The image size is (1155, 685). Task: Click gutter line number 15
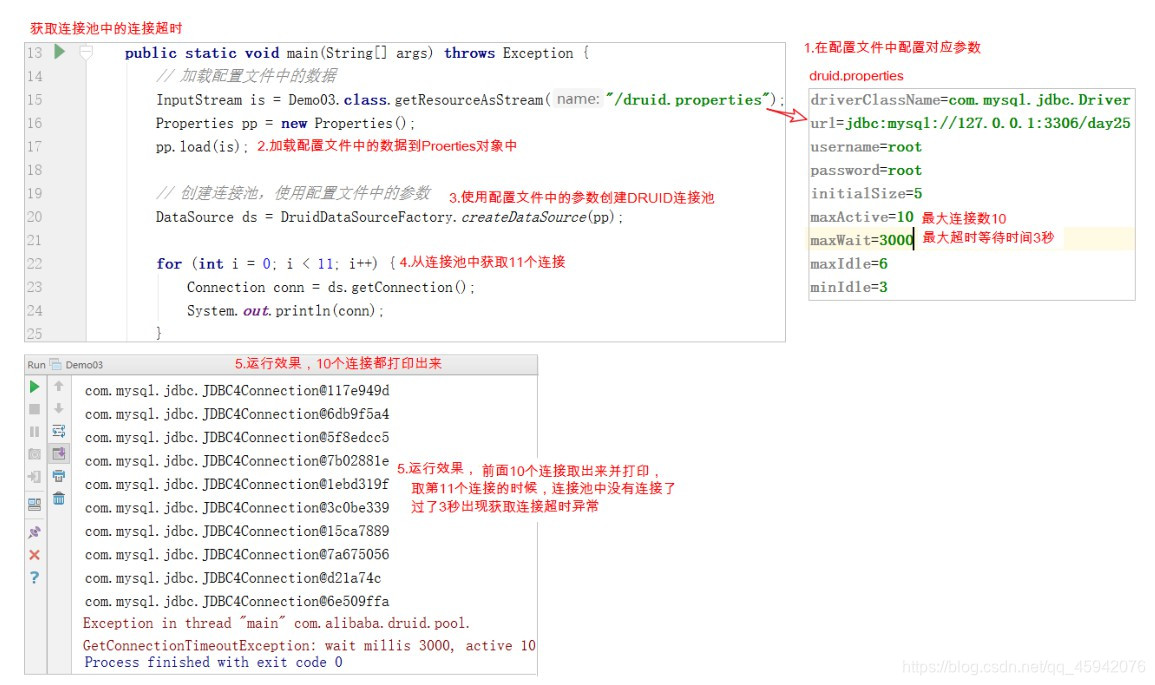coord(35,99)
